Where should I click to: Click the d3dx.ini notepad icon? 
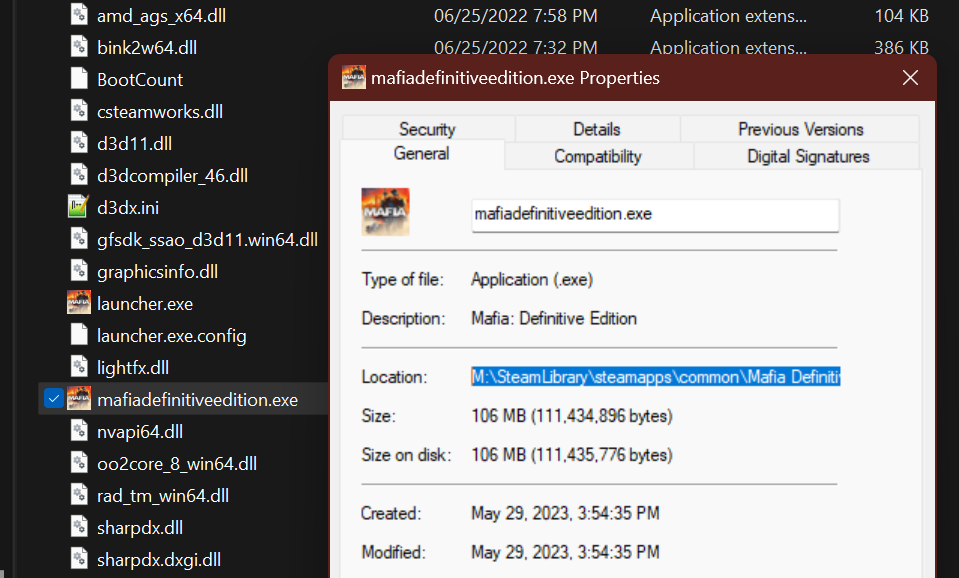click(78, 207)
